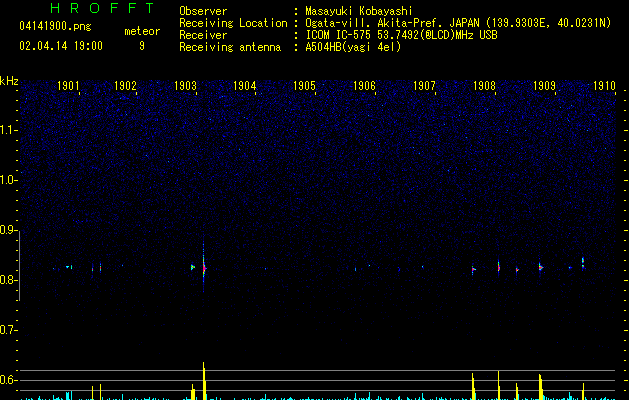Click the 1904 time marker
This screenshot has height=400, width=629.
pos(245,86)
